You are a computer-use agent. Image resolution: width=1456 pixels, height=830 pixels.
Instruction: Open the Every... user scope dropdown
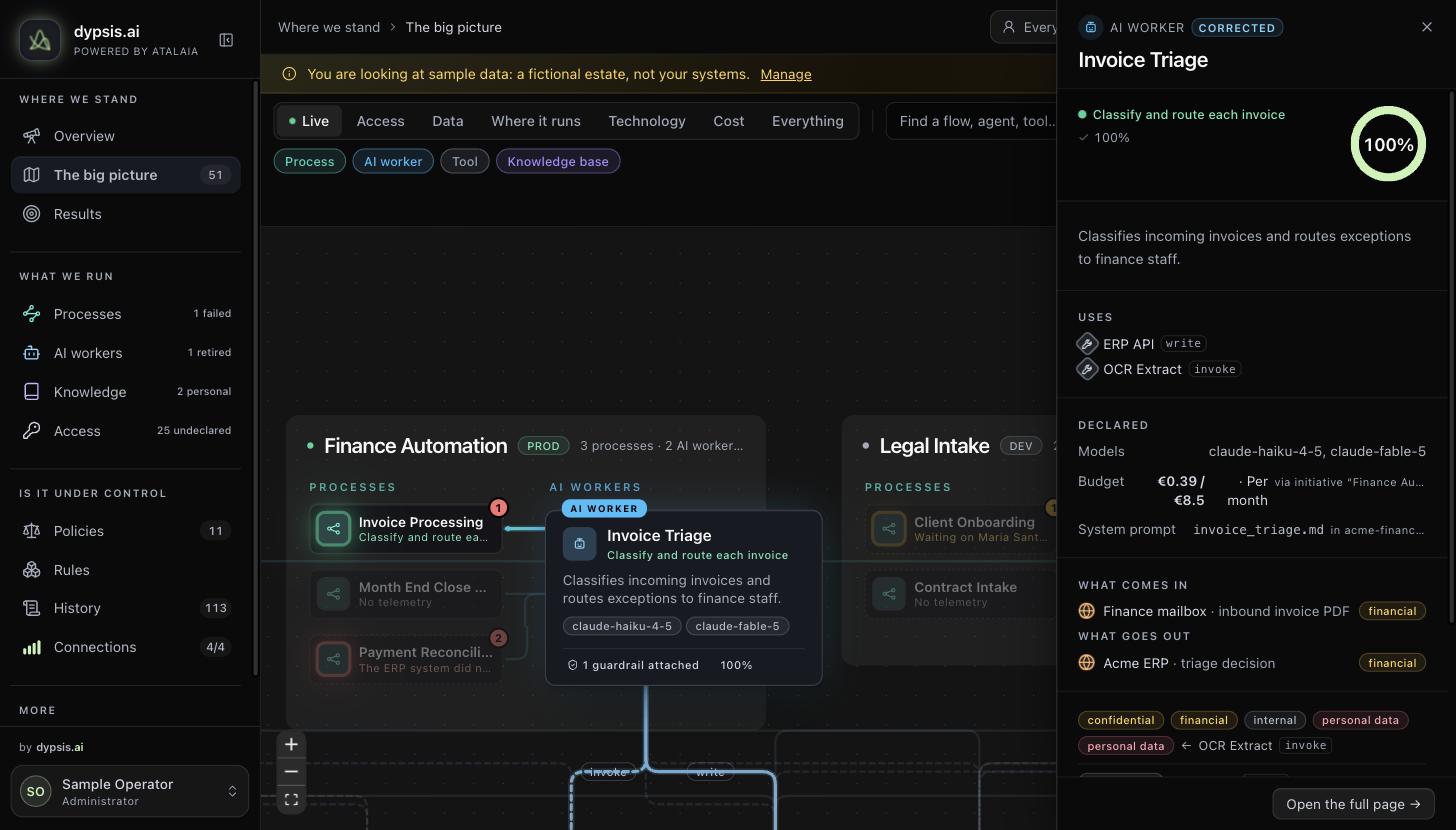coord(1023,27)
